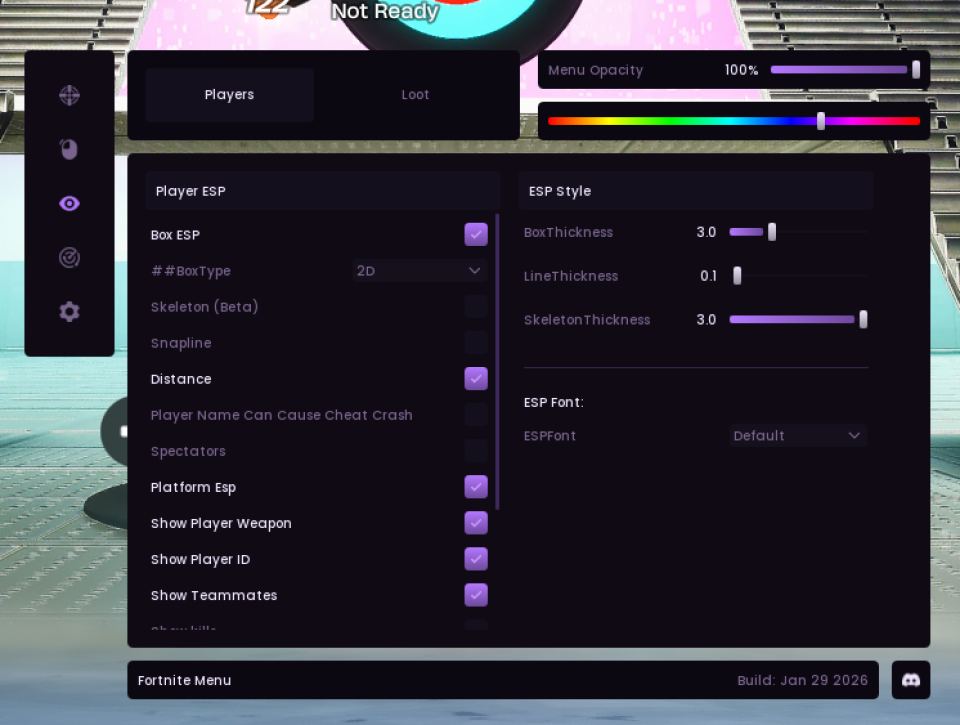Click the ESP Font: label
This screenshot has width=960, height=725.
[553, 402]
